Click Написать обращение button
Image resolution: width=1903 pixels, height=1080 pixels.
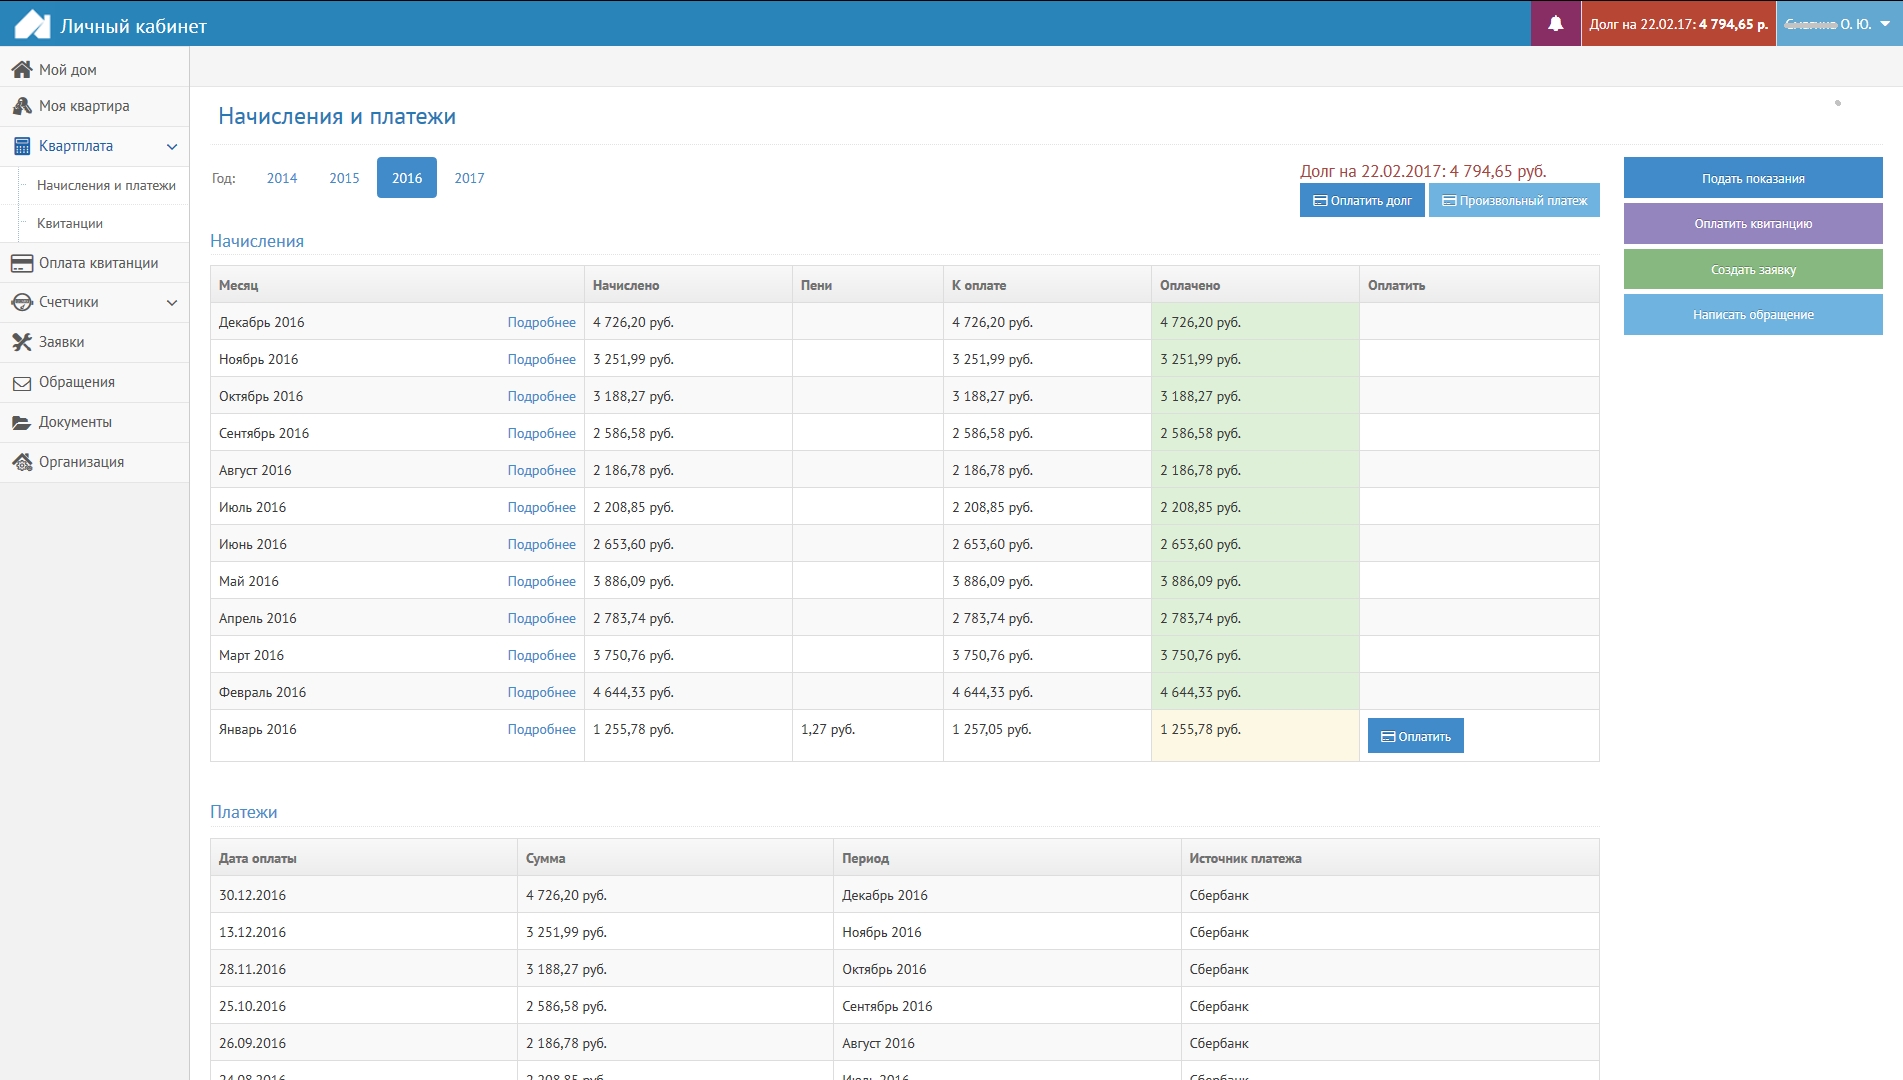1753,315
